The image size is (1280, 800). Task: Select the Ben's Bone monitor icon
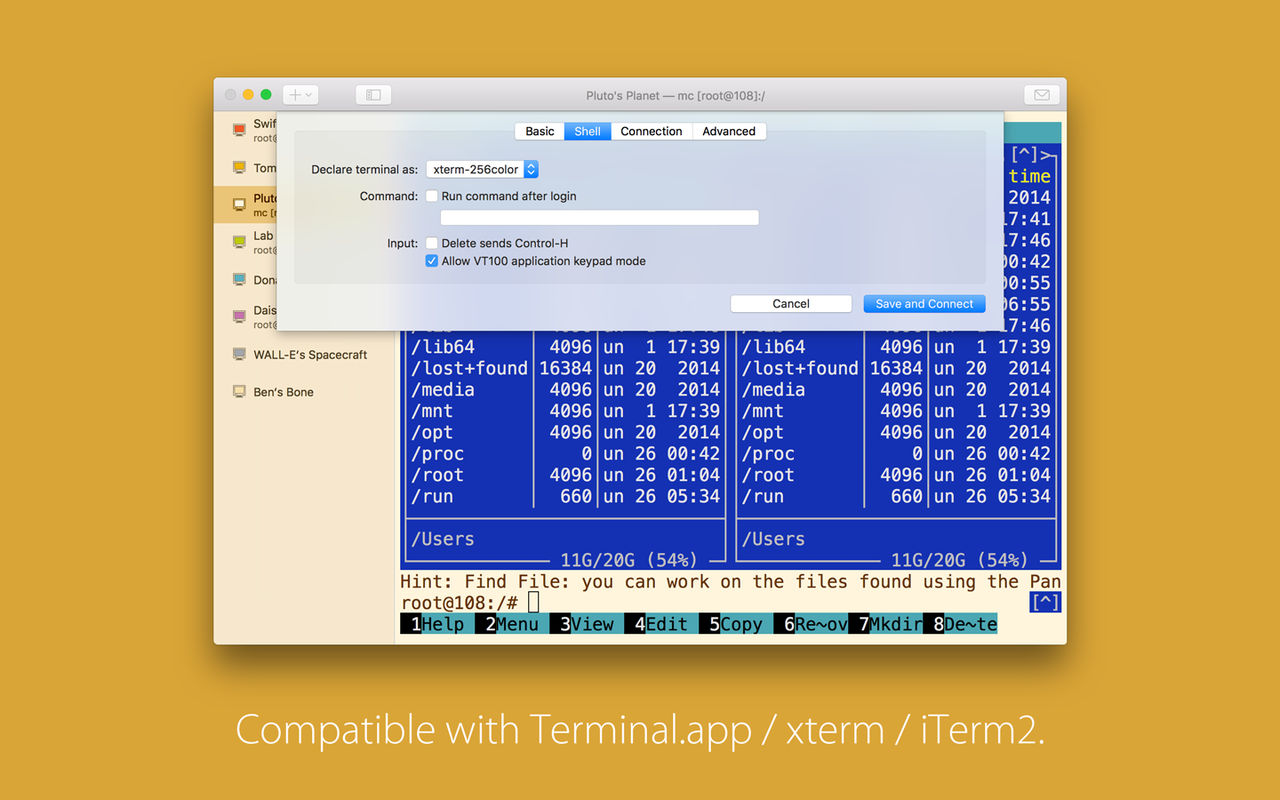pyautogui.click(x=239, y=391)
